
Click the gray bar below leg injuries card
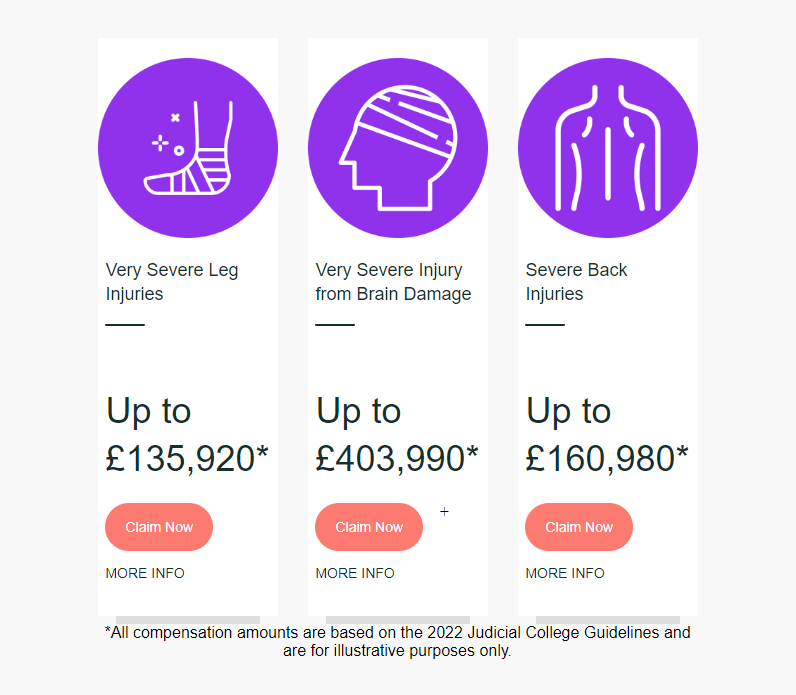point(188,620)
